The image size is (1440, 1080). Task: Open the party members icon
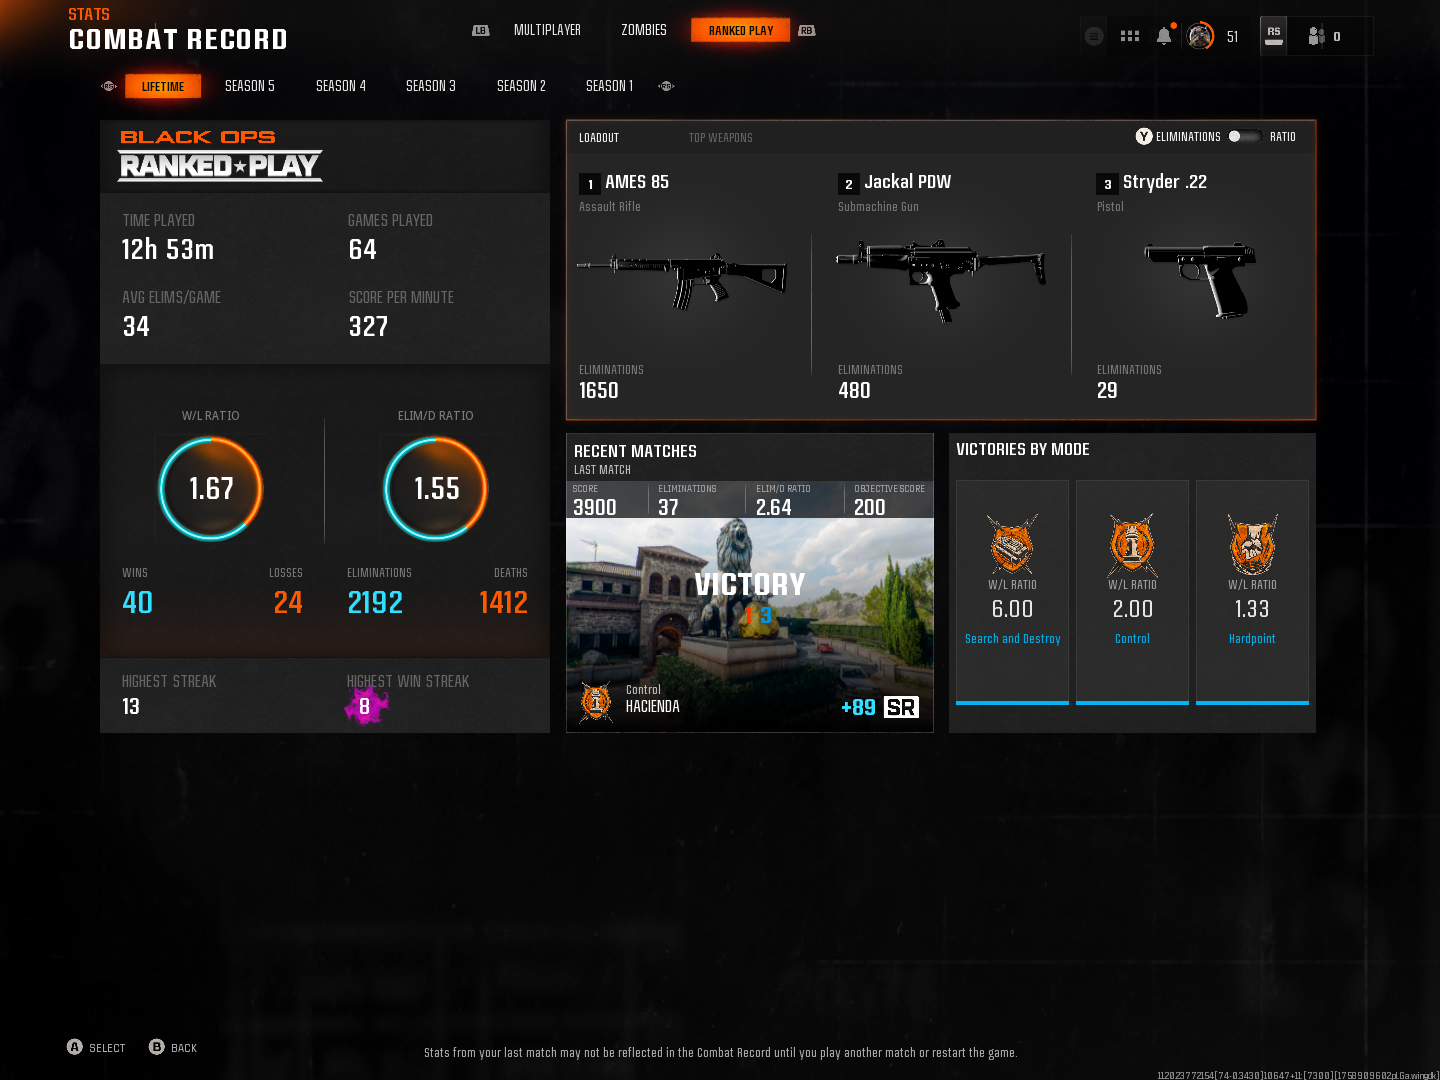(x=1317, y=36)
